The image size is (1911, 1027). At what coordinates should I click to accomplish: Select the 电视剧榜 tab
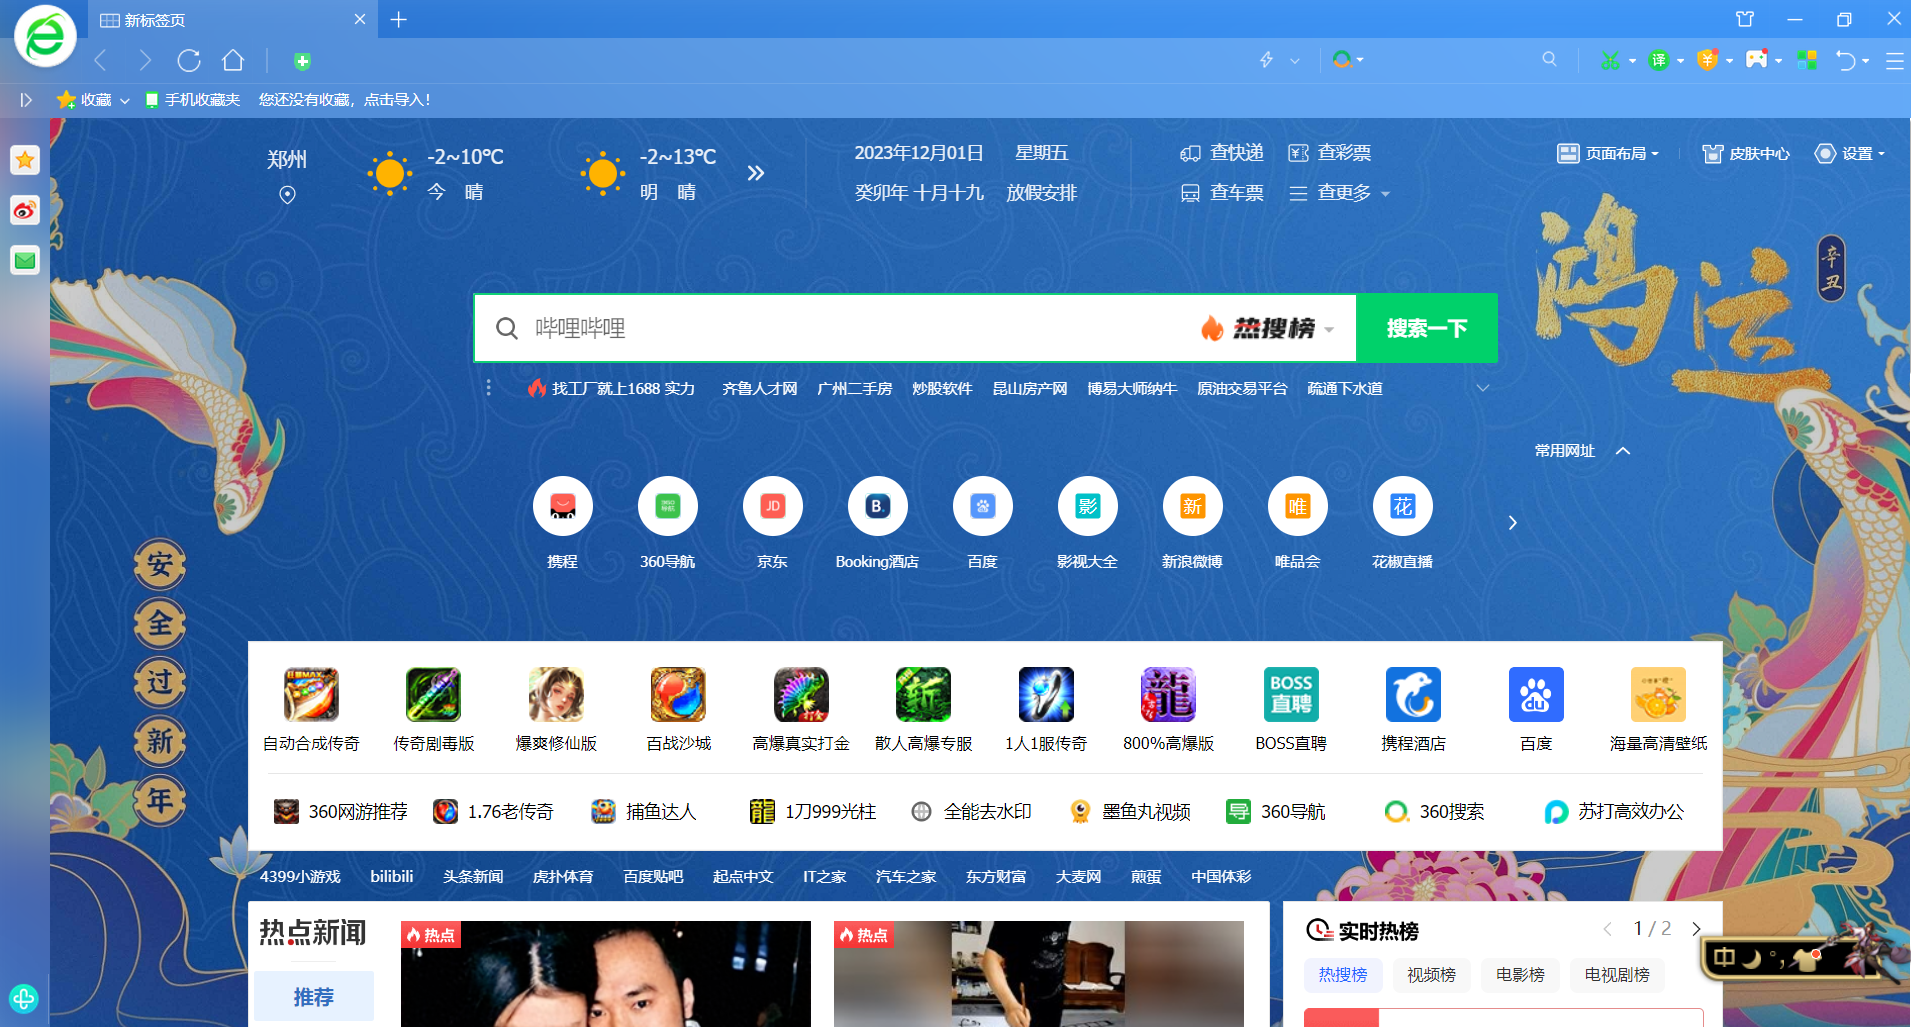(x=1618, y=975)
